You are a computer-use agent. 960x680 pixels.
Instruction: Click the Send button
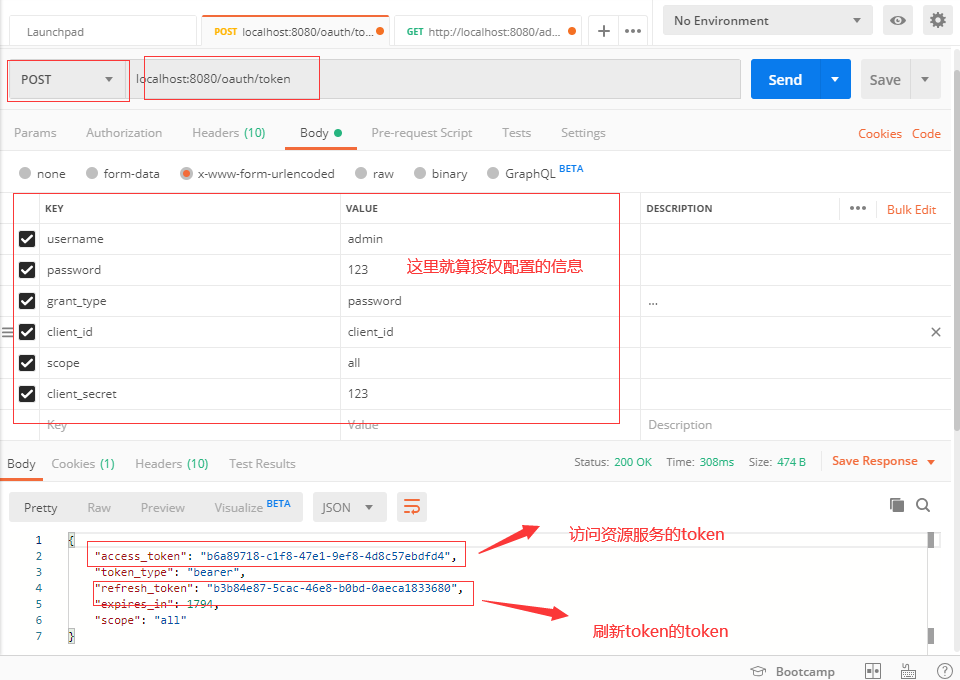(784, 78)
